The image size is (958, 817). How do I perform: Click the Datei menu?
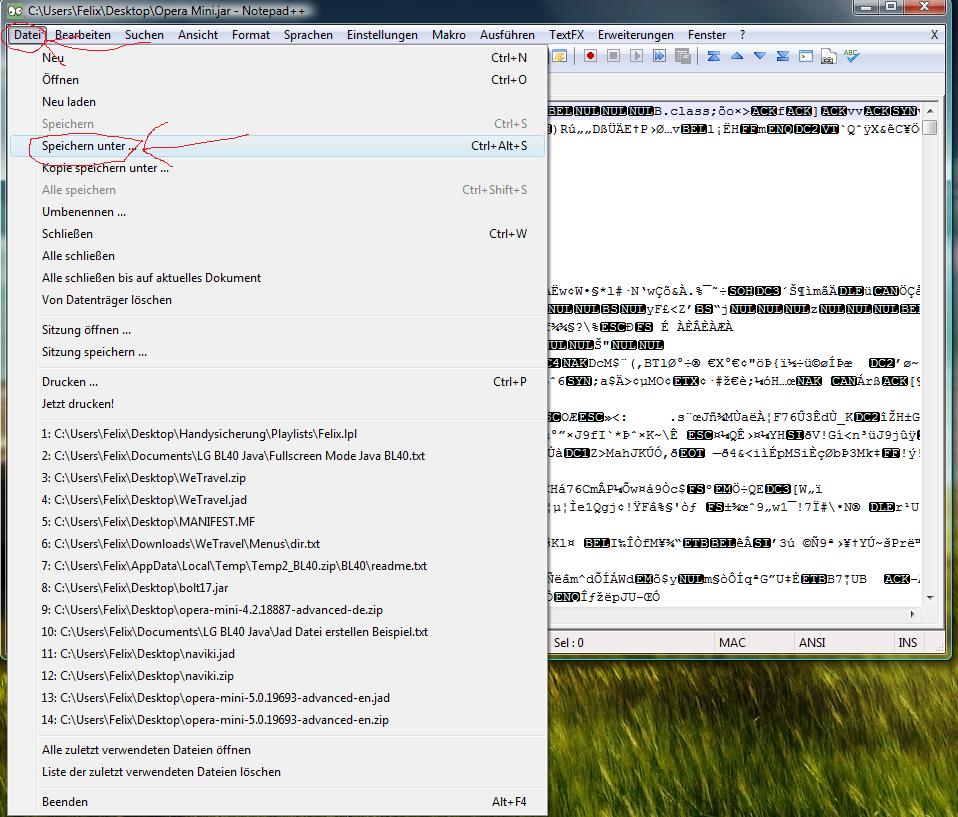pyautogui.click(x=27, y=35)
